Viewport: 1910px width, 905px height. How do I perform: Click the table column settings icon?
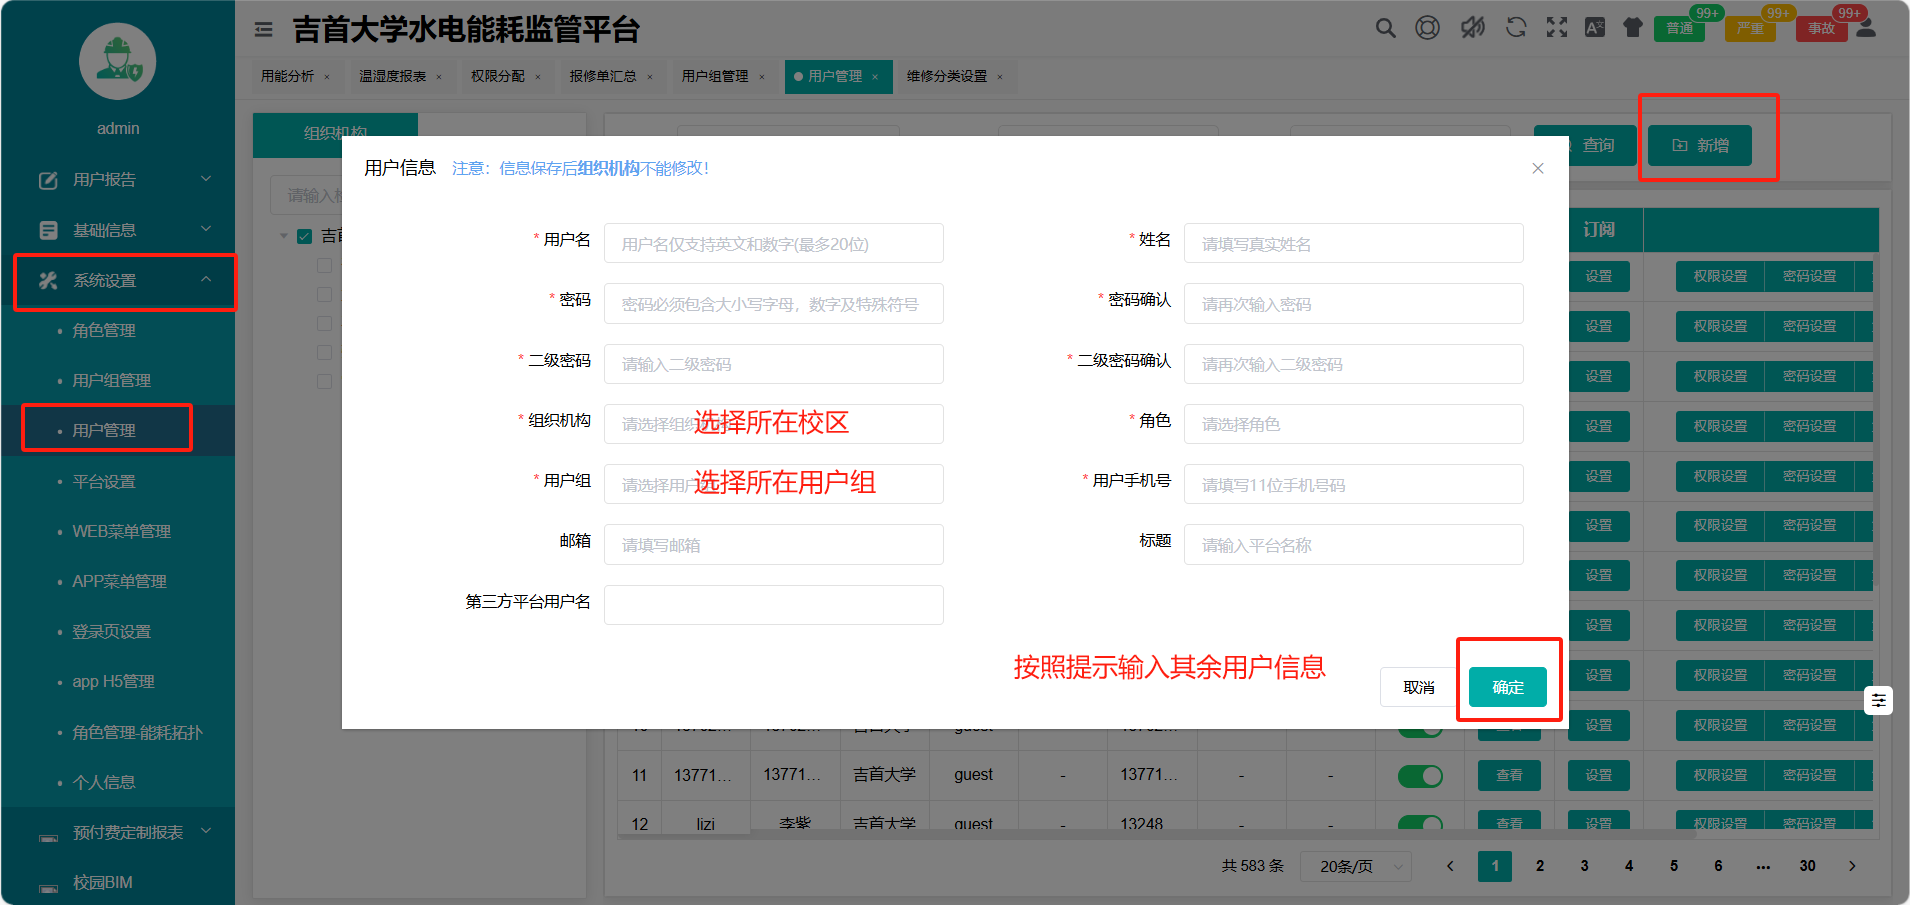pyautogui.click(x=1879, y=701)
